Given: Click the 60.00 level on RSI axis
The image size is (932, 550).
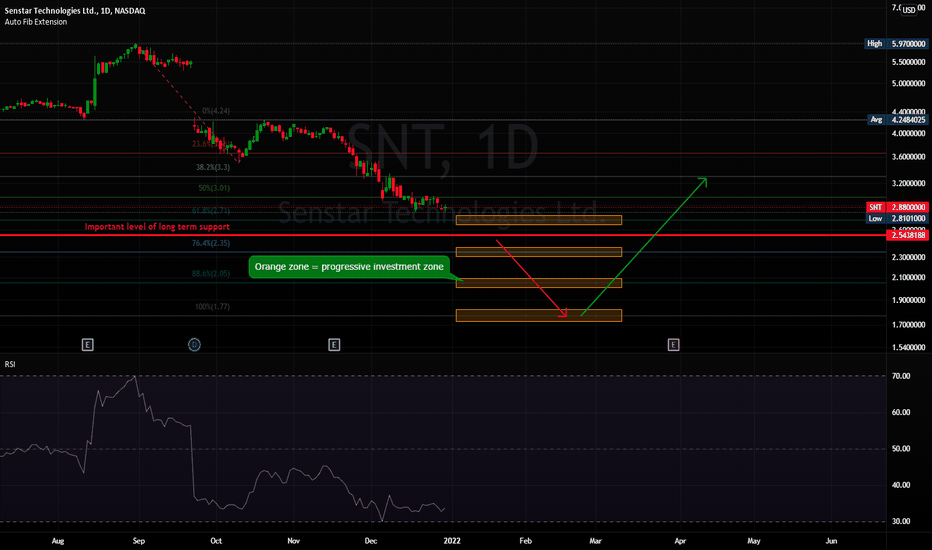Looking at the screenshot, I should (x=901, y=412).
